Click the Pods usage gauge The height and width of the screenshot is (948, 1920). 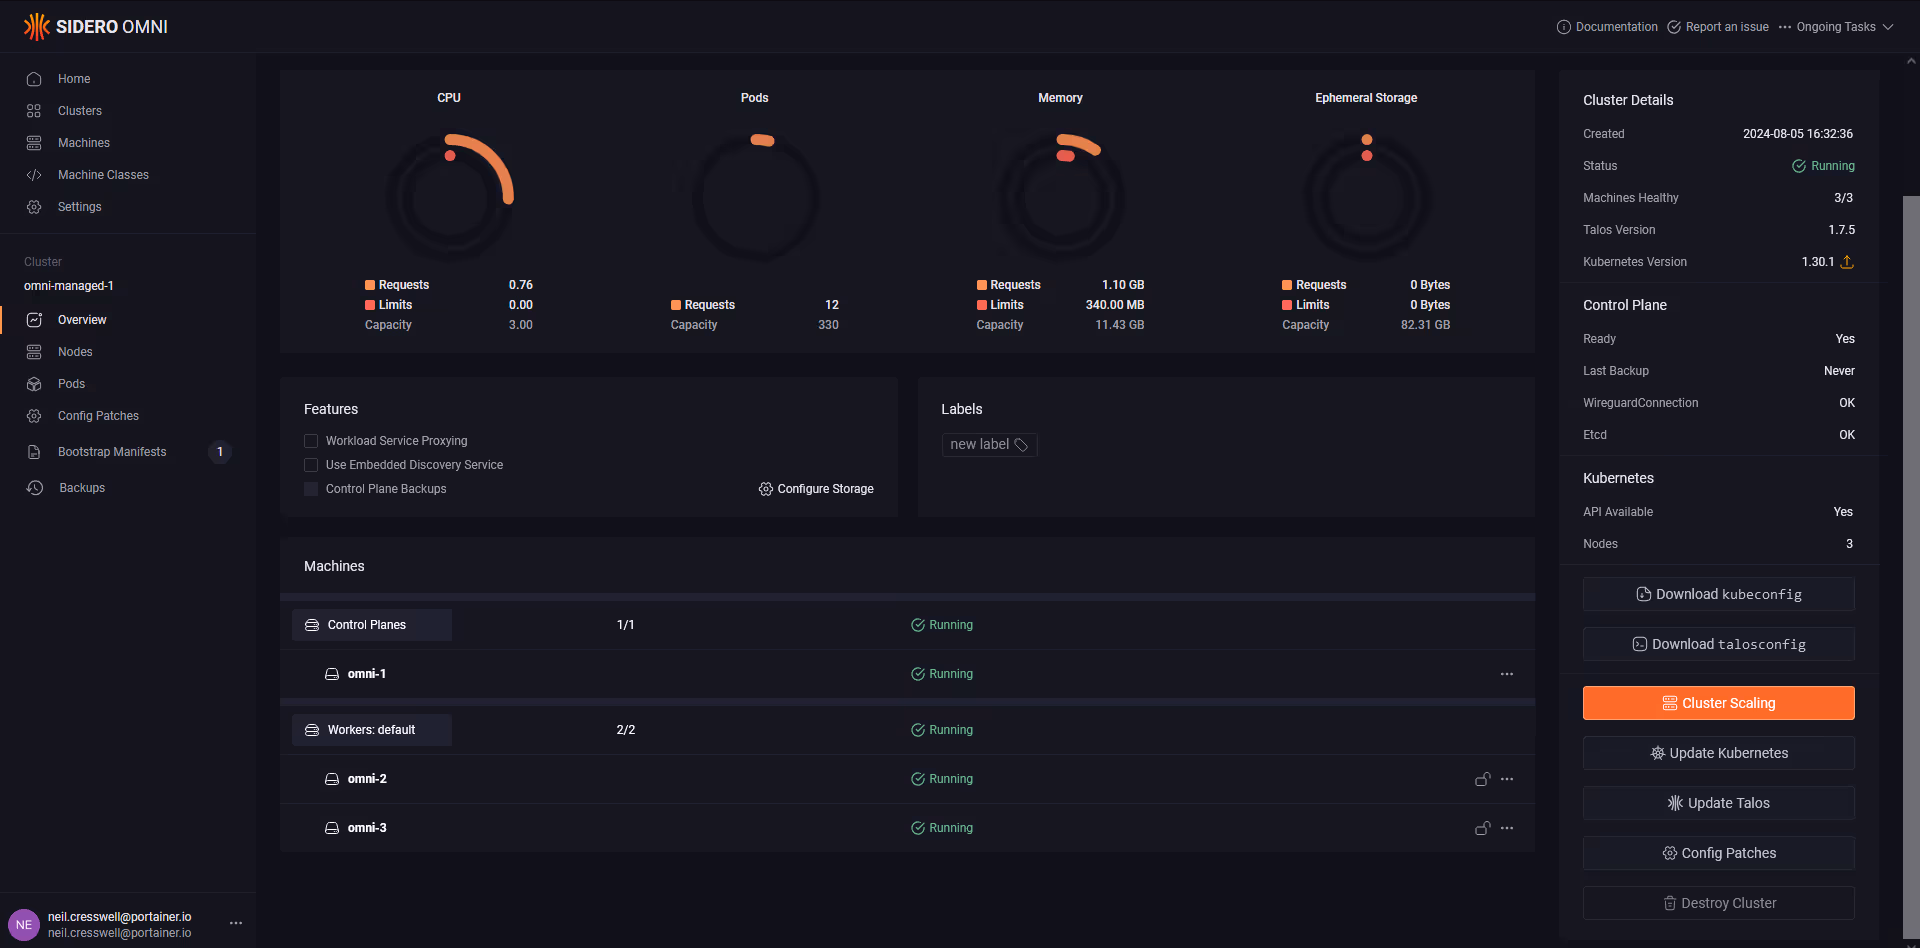(x=756, y=197)
